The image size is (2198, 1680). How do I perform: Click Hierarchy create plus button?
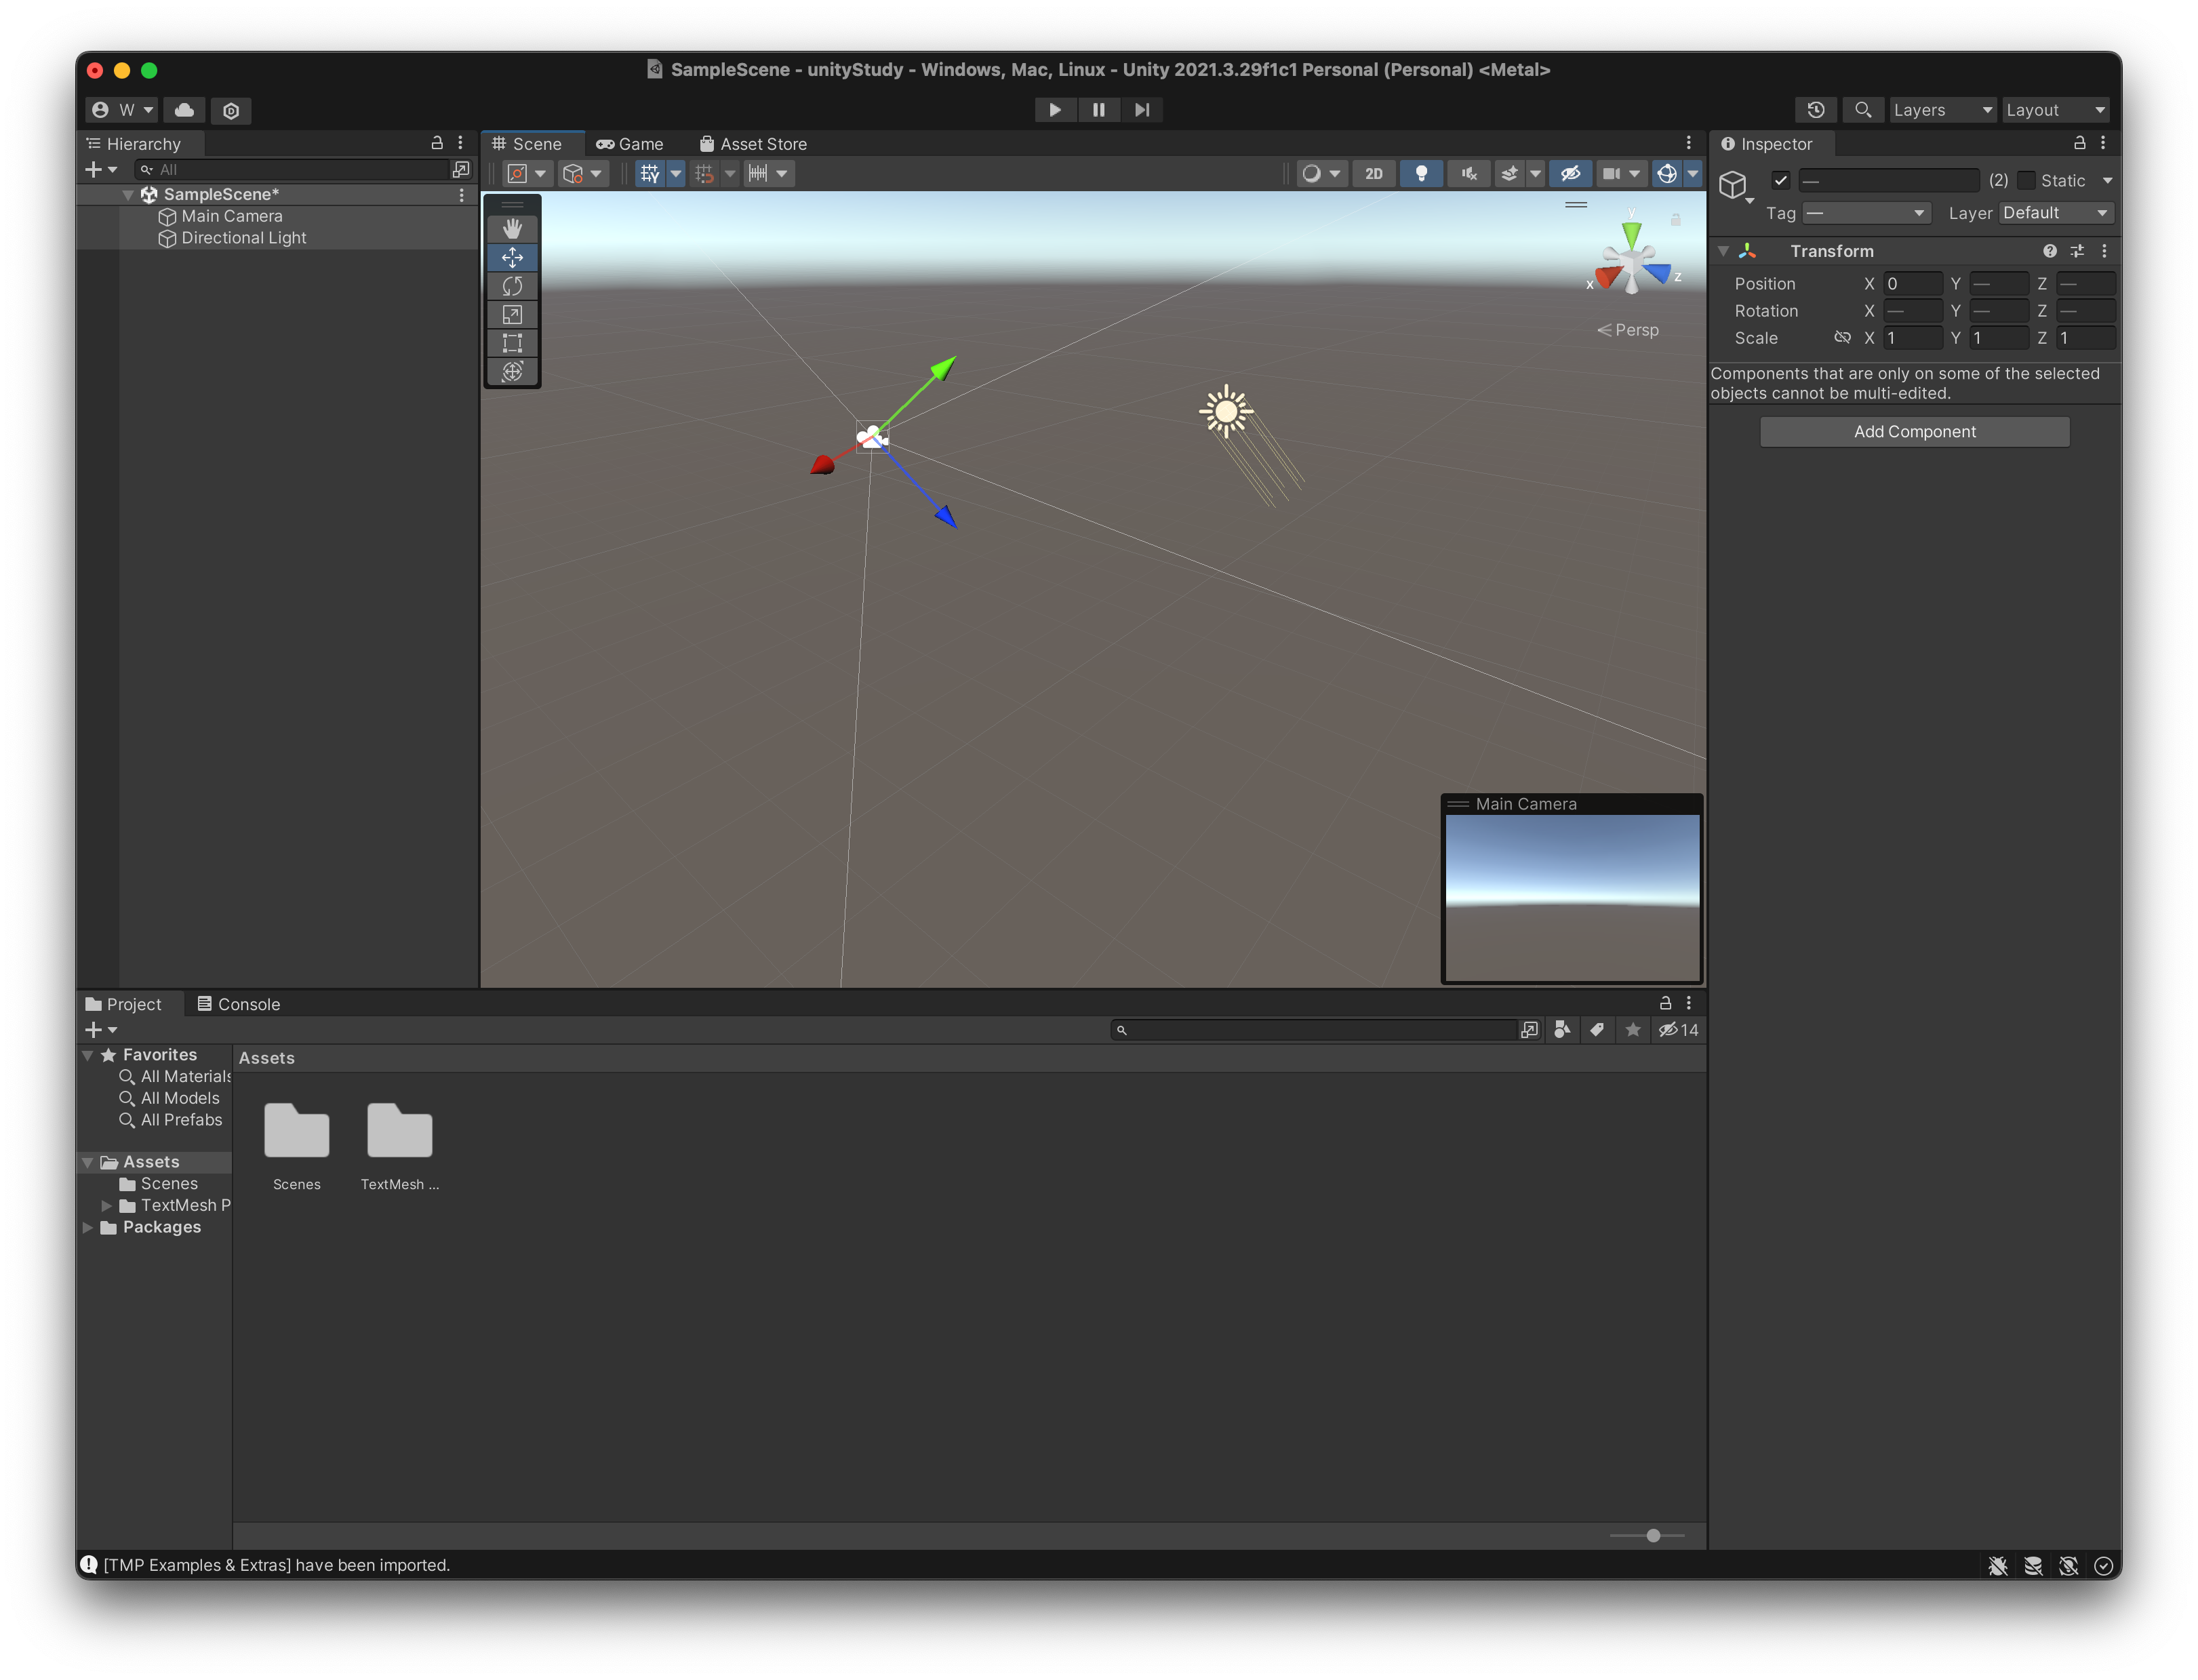point(101,169)
